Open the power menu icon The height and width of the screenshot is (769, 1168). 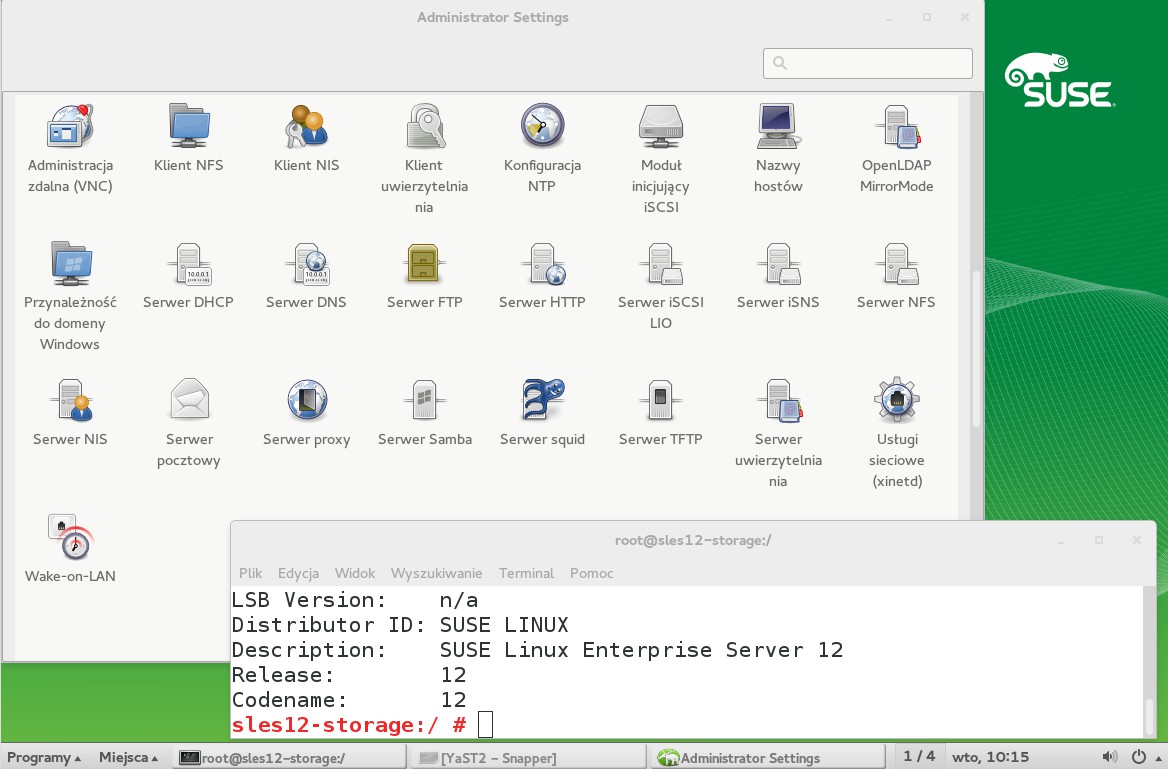1138,757
